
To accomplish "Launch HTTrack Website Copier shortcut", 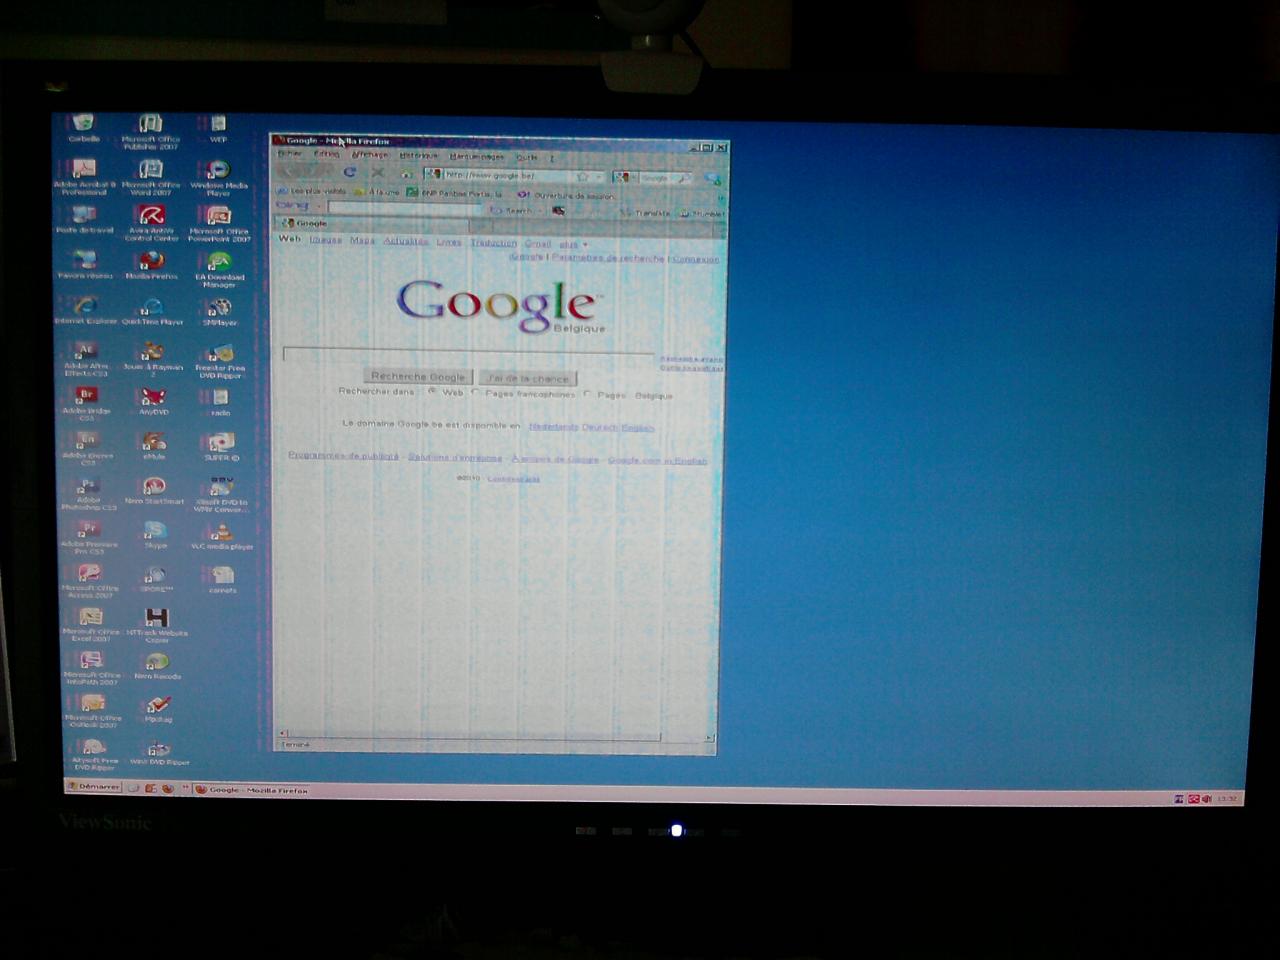I will click(157, 625).
